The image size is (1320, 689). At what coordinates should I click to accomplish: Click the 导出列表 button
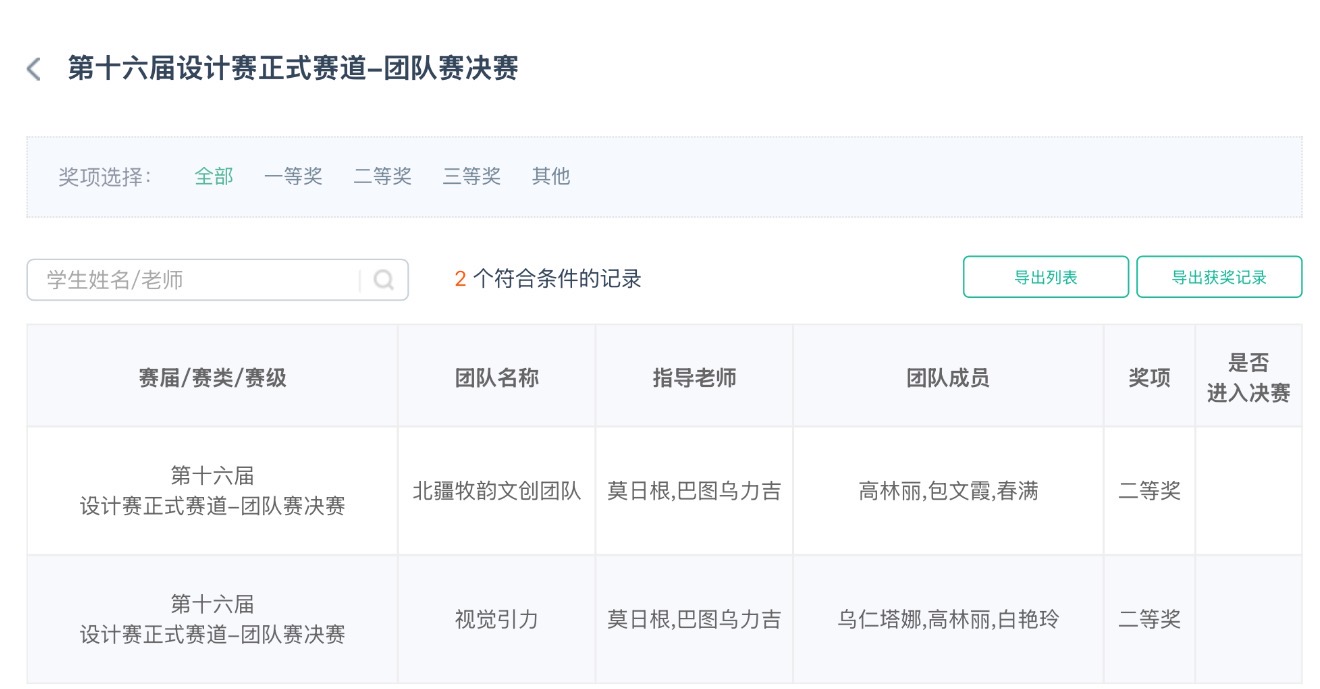click(1045, 277)
